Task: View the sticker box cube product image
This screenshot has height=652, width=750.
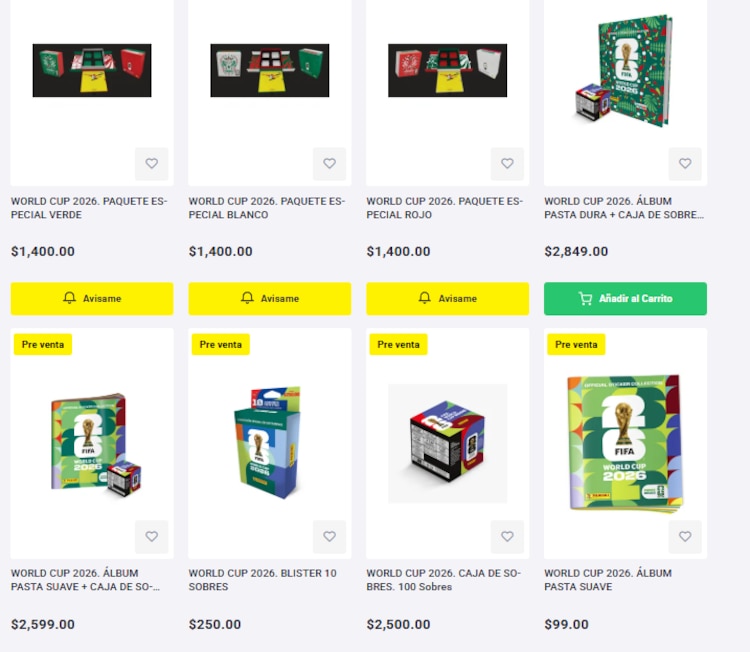Action: pos(448,443)
